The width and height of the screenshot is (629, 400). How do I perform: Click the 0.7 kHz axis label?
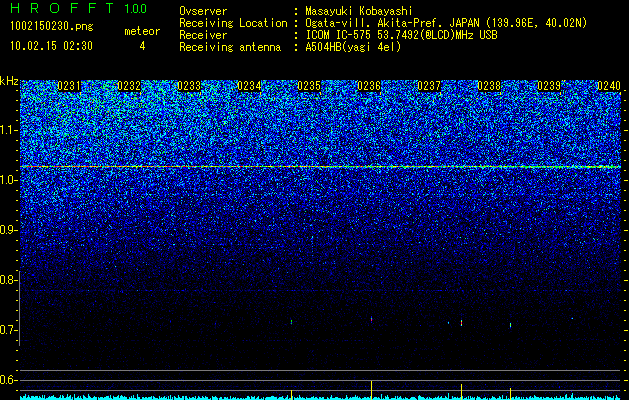(x=7, y=330)
